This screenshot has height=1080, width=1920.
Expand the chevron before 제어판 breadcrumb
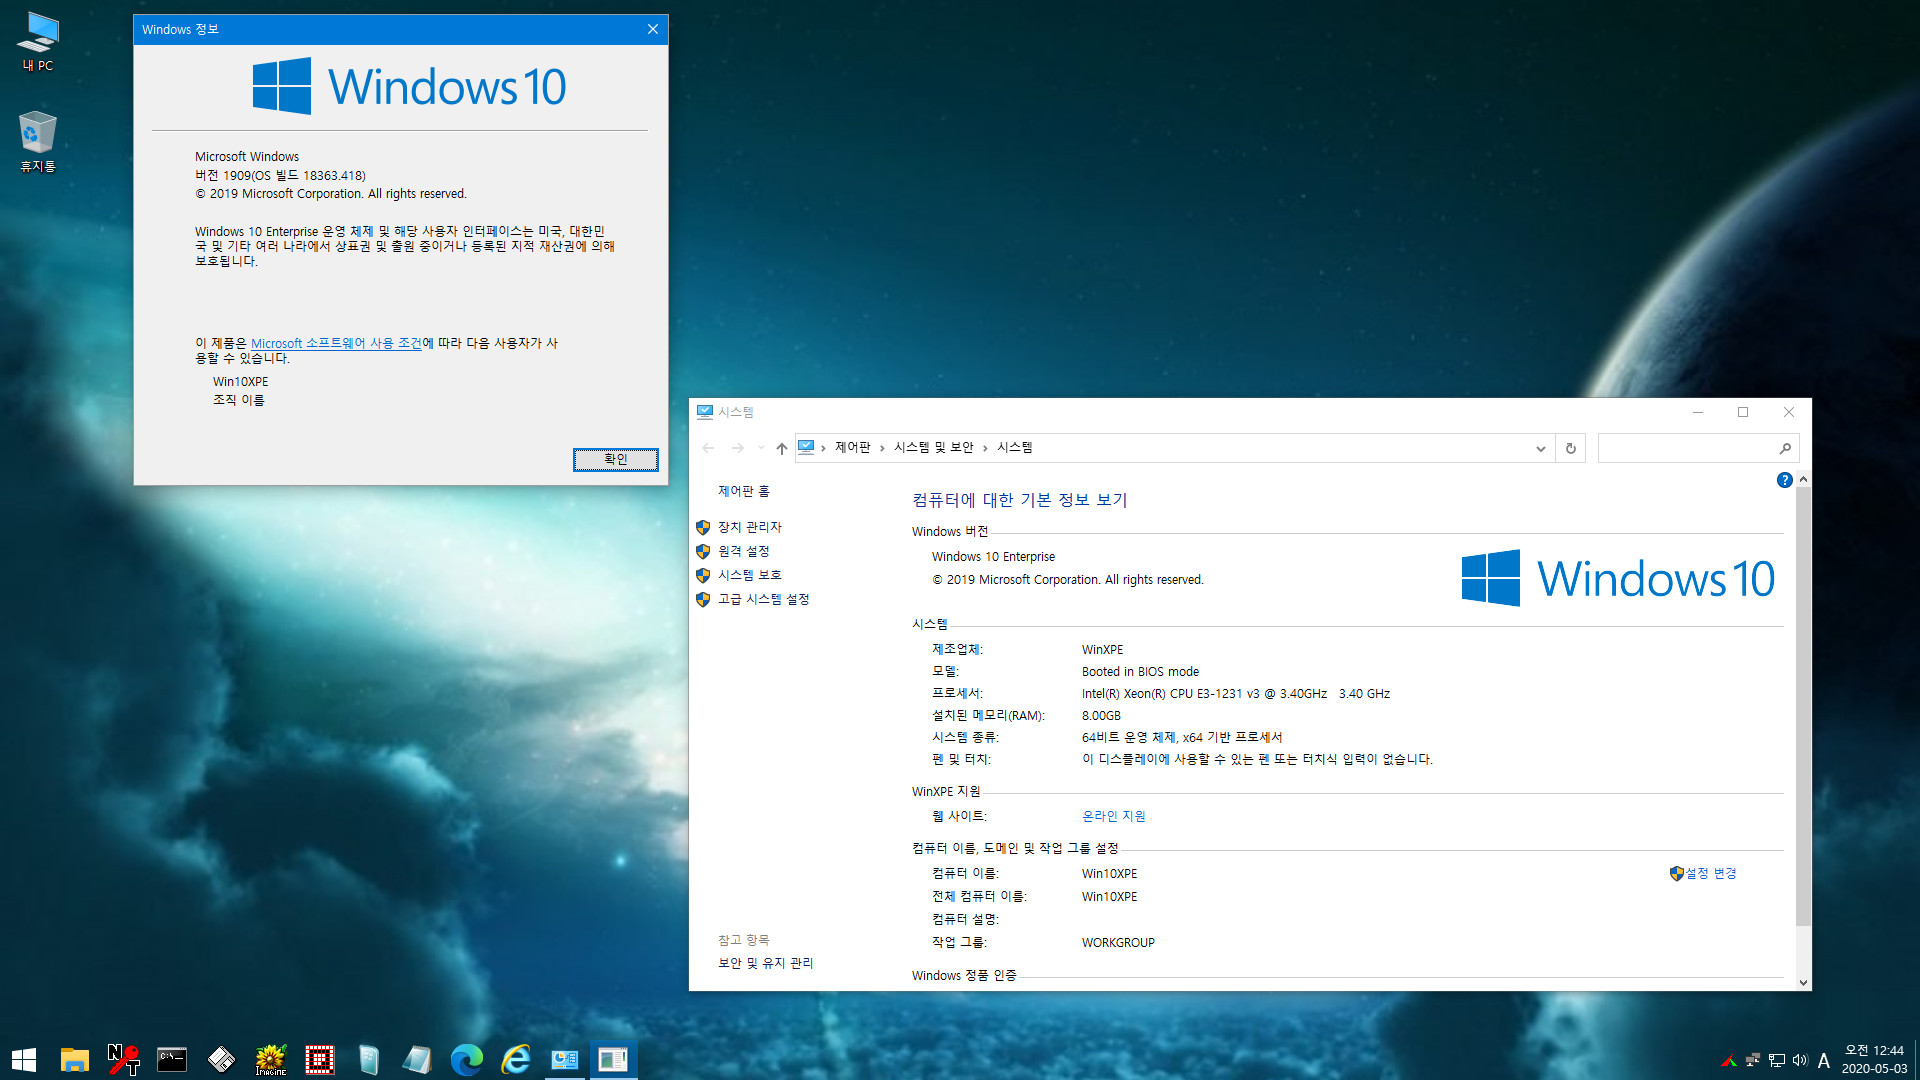[x=823, y=448]
